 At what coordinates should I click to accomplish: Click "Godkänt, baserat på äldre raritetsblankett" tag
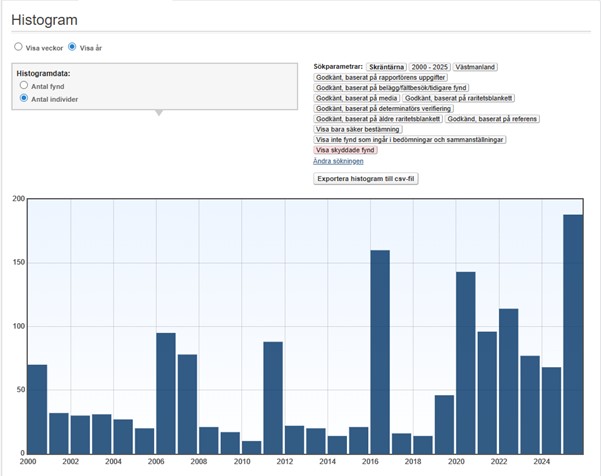(378, 119)
